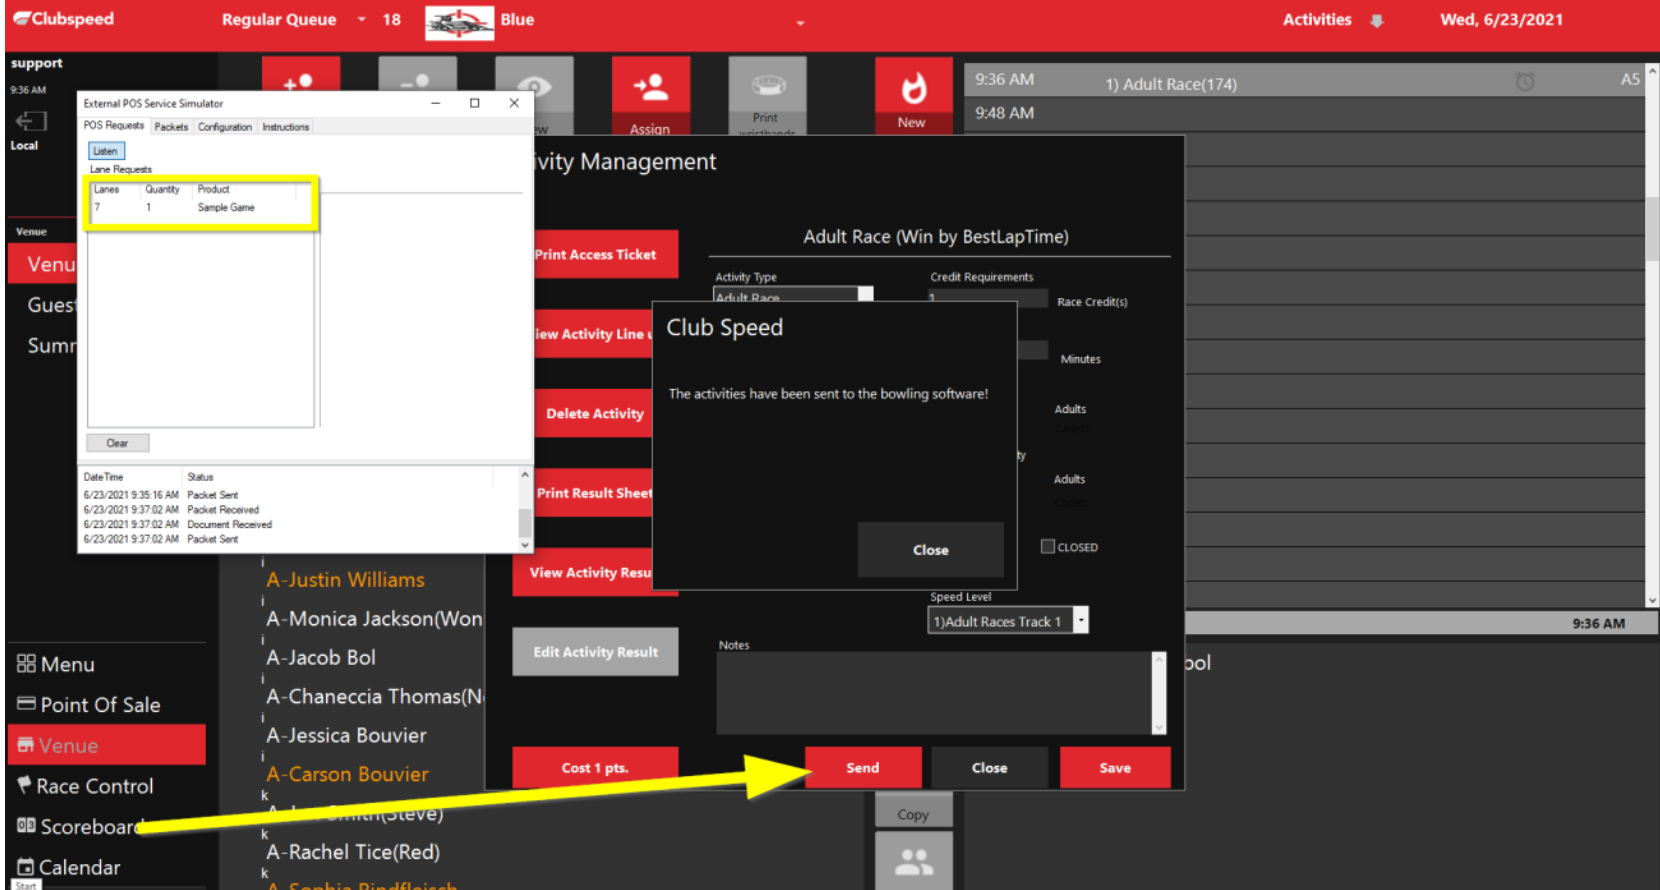Viewport: 1660px width, 890px height.
Task: Click the Notes field scrollbar
Action: [x=1159, y=693]
